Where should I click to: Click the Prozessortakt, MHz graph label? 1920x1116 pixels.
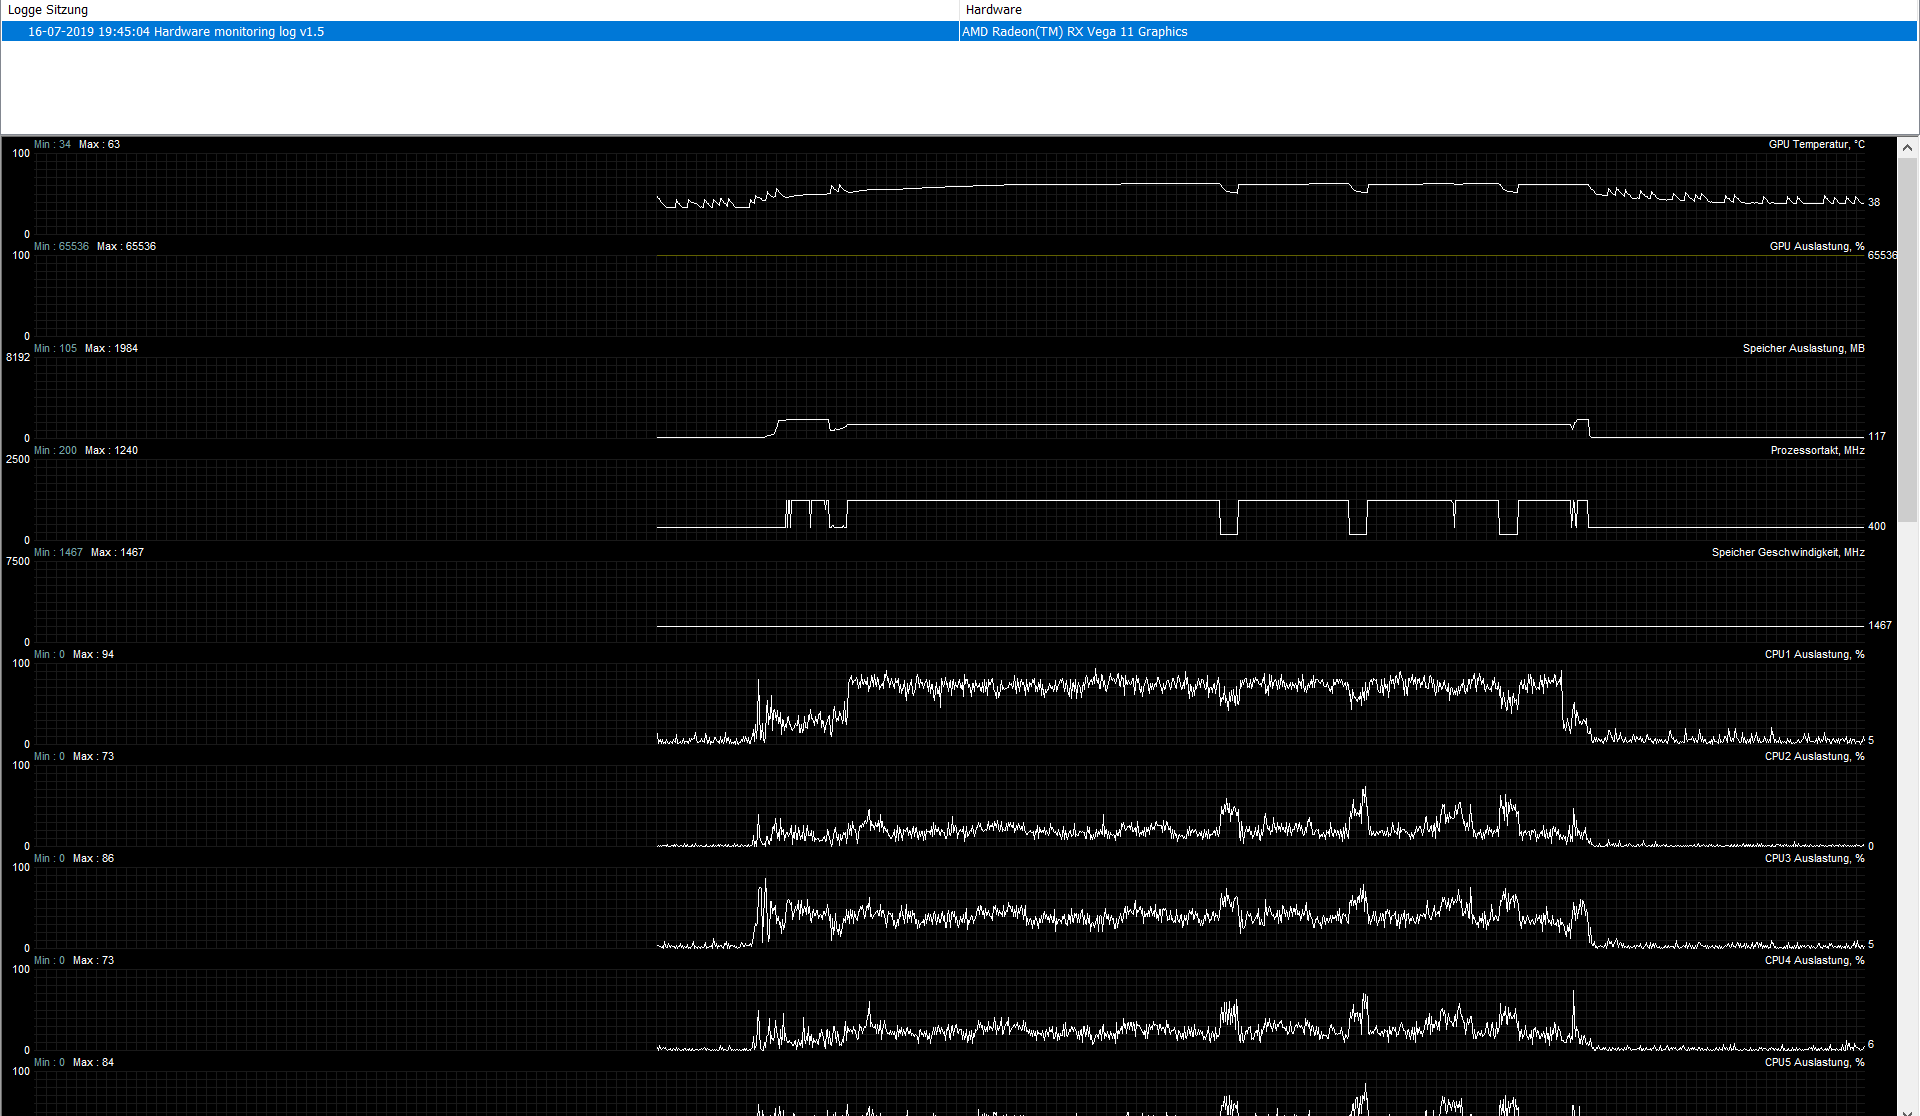[1817, 451]
